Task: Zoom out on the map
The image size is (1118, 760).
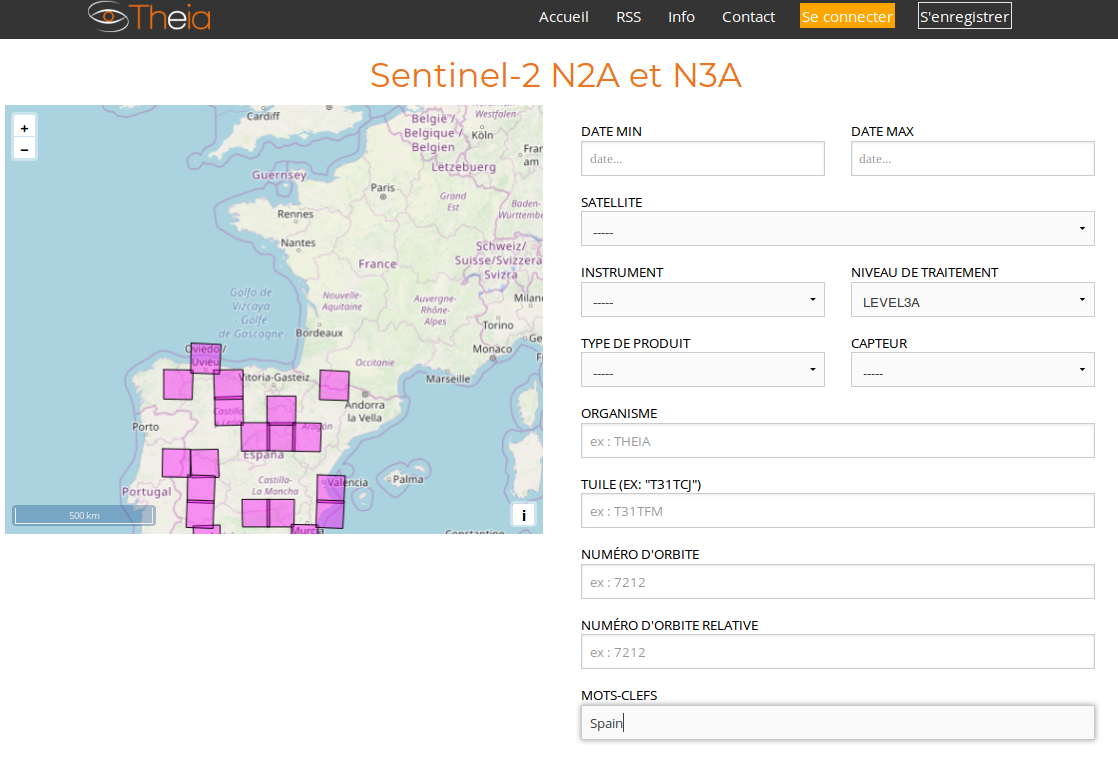Action: pyautogui.click(x=24, y=149)
